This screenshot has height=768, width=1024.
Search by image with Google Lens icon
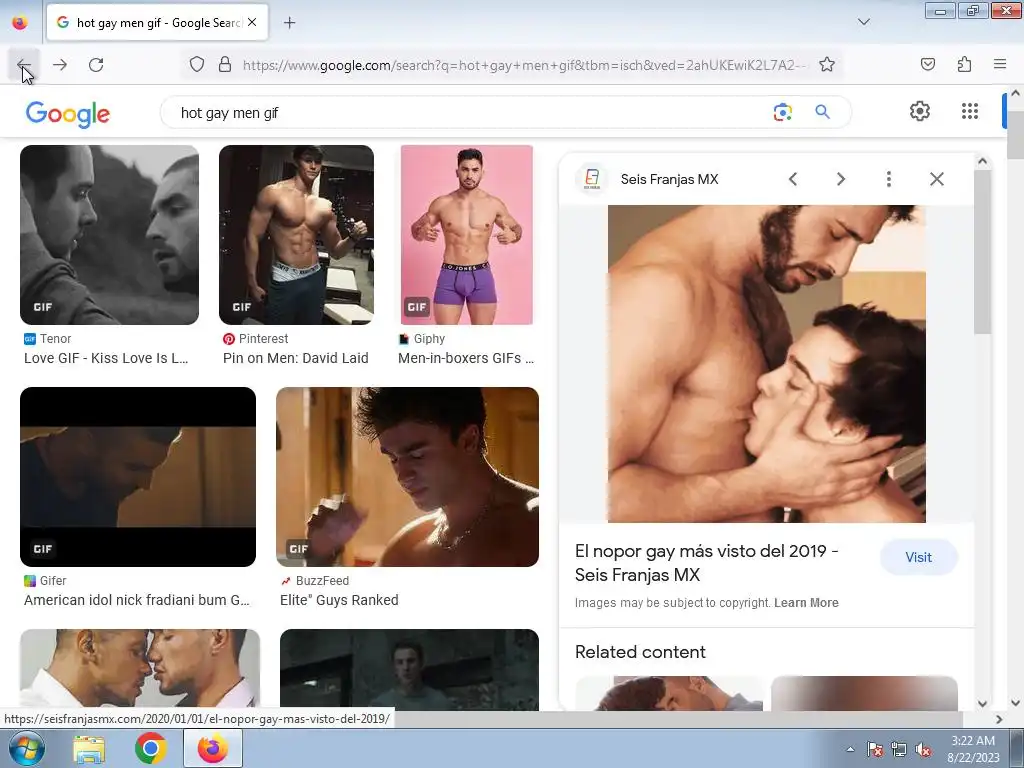782,112
